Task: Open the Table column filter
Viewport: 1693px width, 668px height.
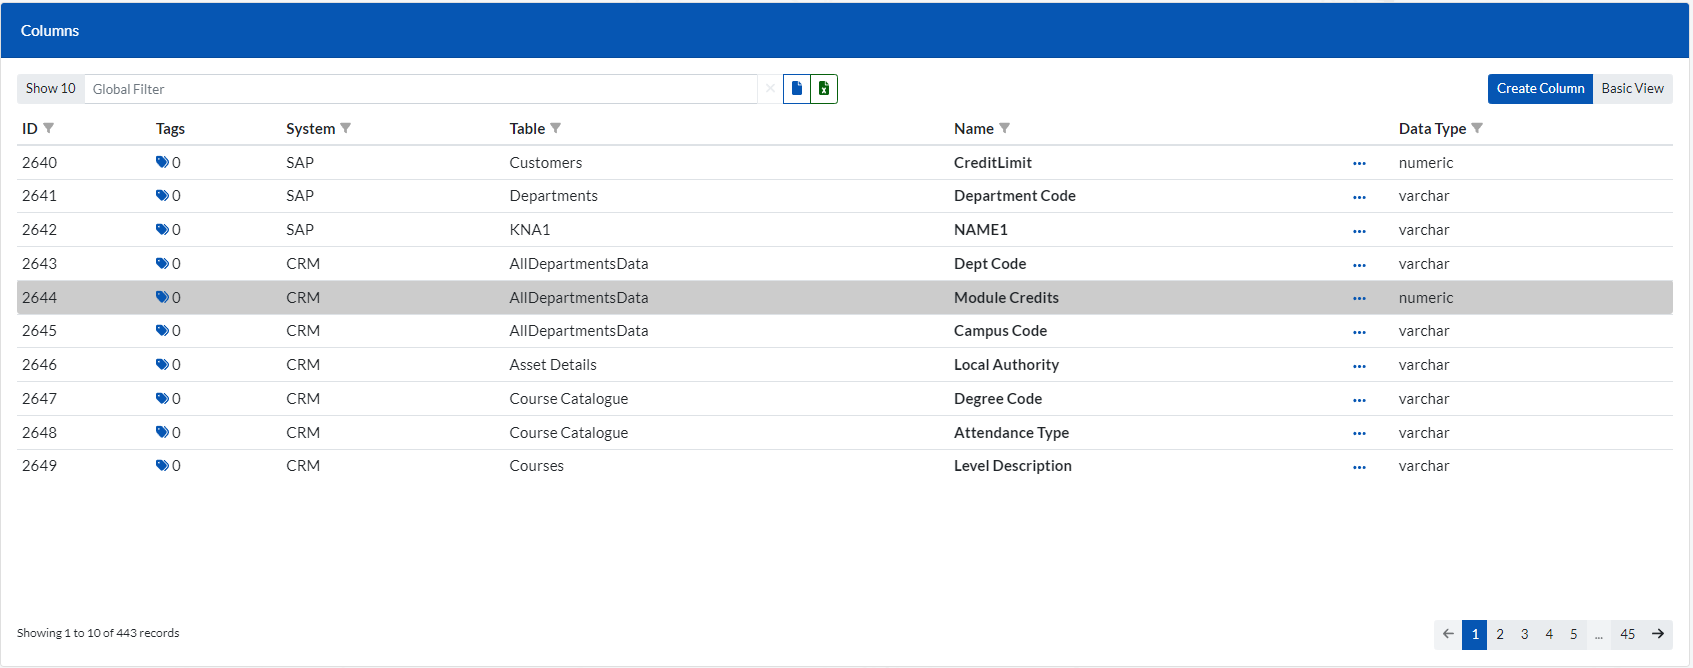Action: [556, 128]
